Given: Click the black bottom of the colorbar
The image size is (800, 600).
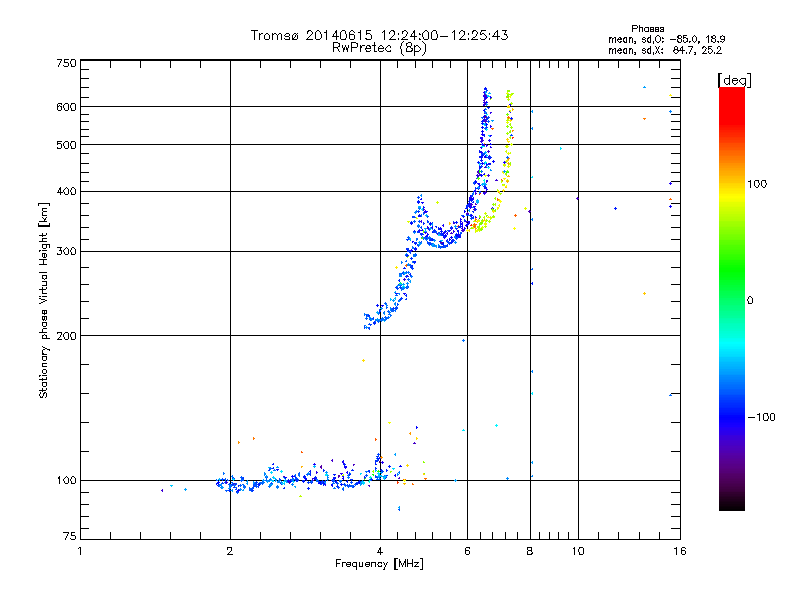Looking at the screenshot, I should click(732, 503).
